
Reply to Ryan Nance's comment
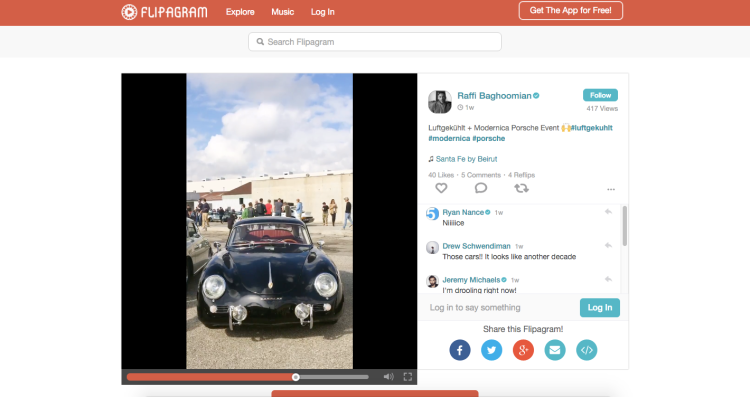point(608,211)
